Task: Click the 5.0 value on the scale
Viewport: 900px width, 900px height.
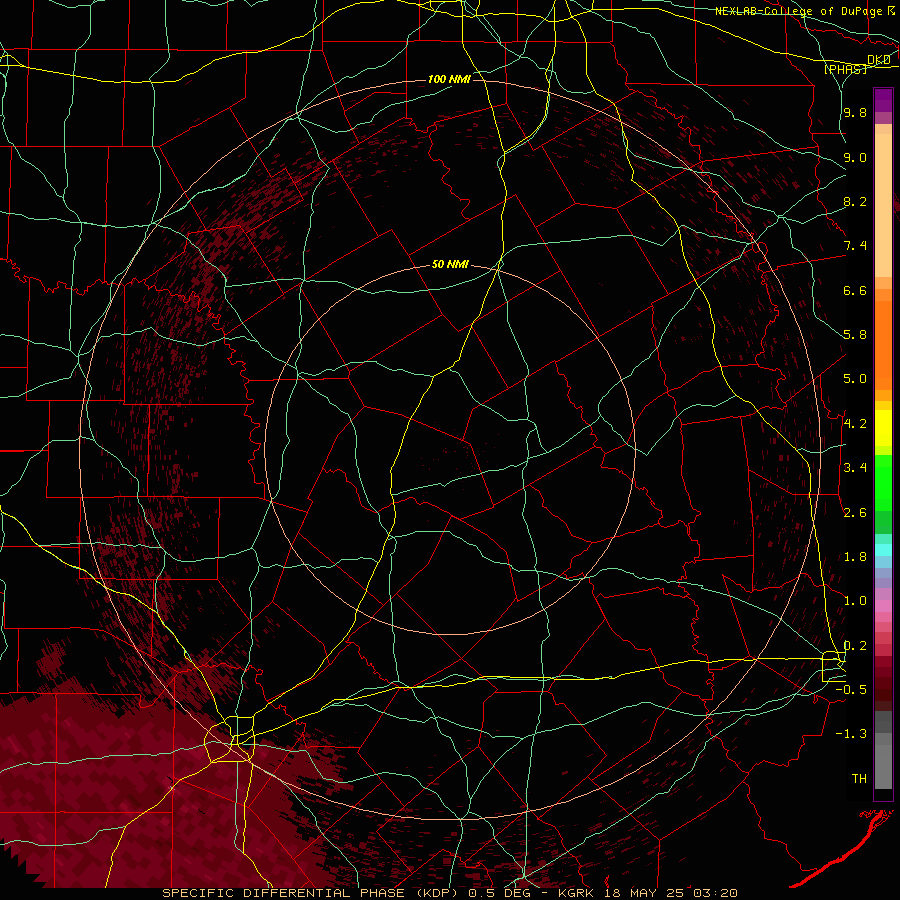Action: click(x=855, y=379)
